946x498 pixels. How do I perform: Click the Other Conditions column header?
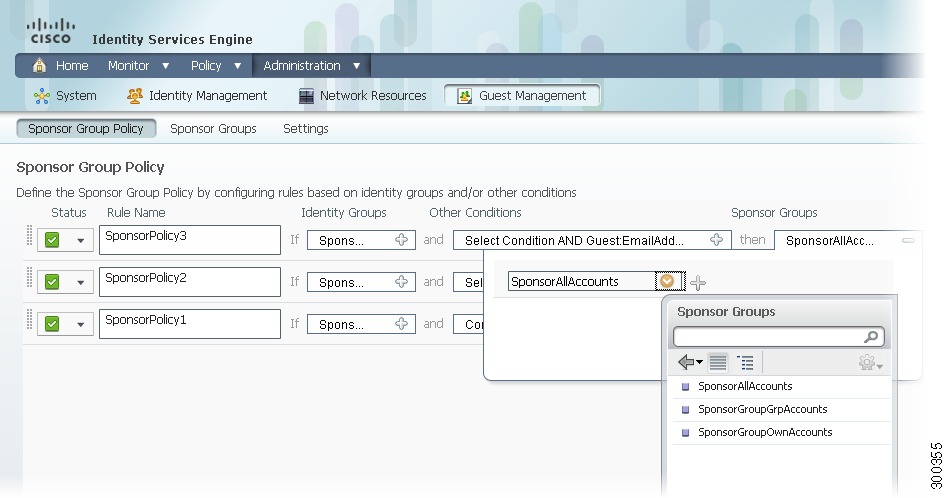point(475,212)
